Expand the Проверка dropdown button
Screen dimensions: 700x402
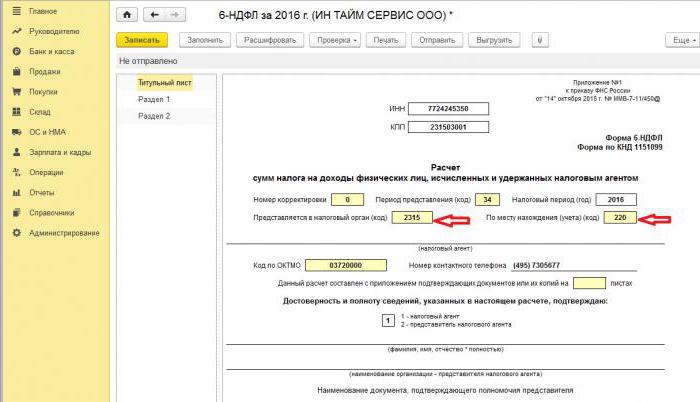(x=335, y=40)
